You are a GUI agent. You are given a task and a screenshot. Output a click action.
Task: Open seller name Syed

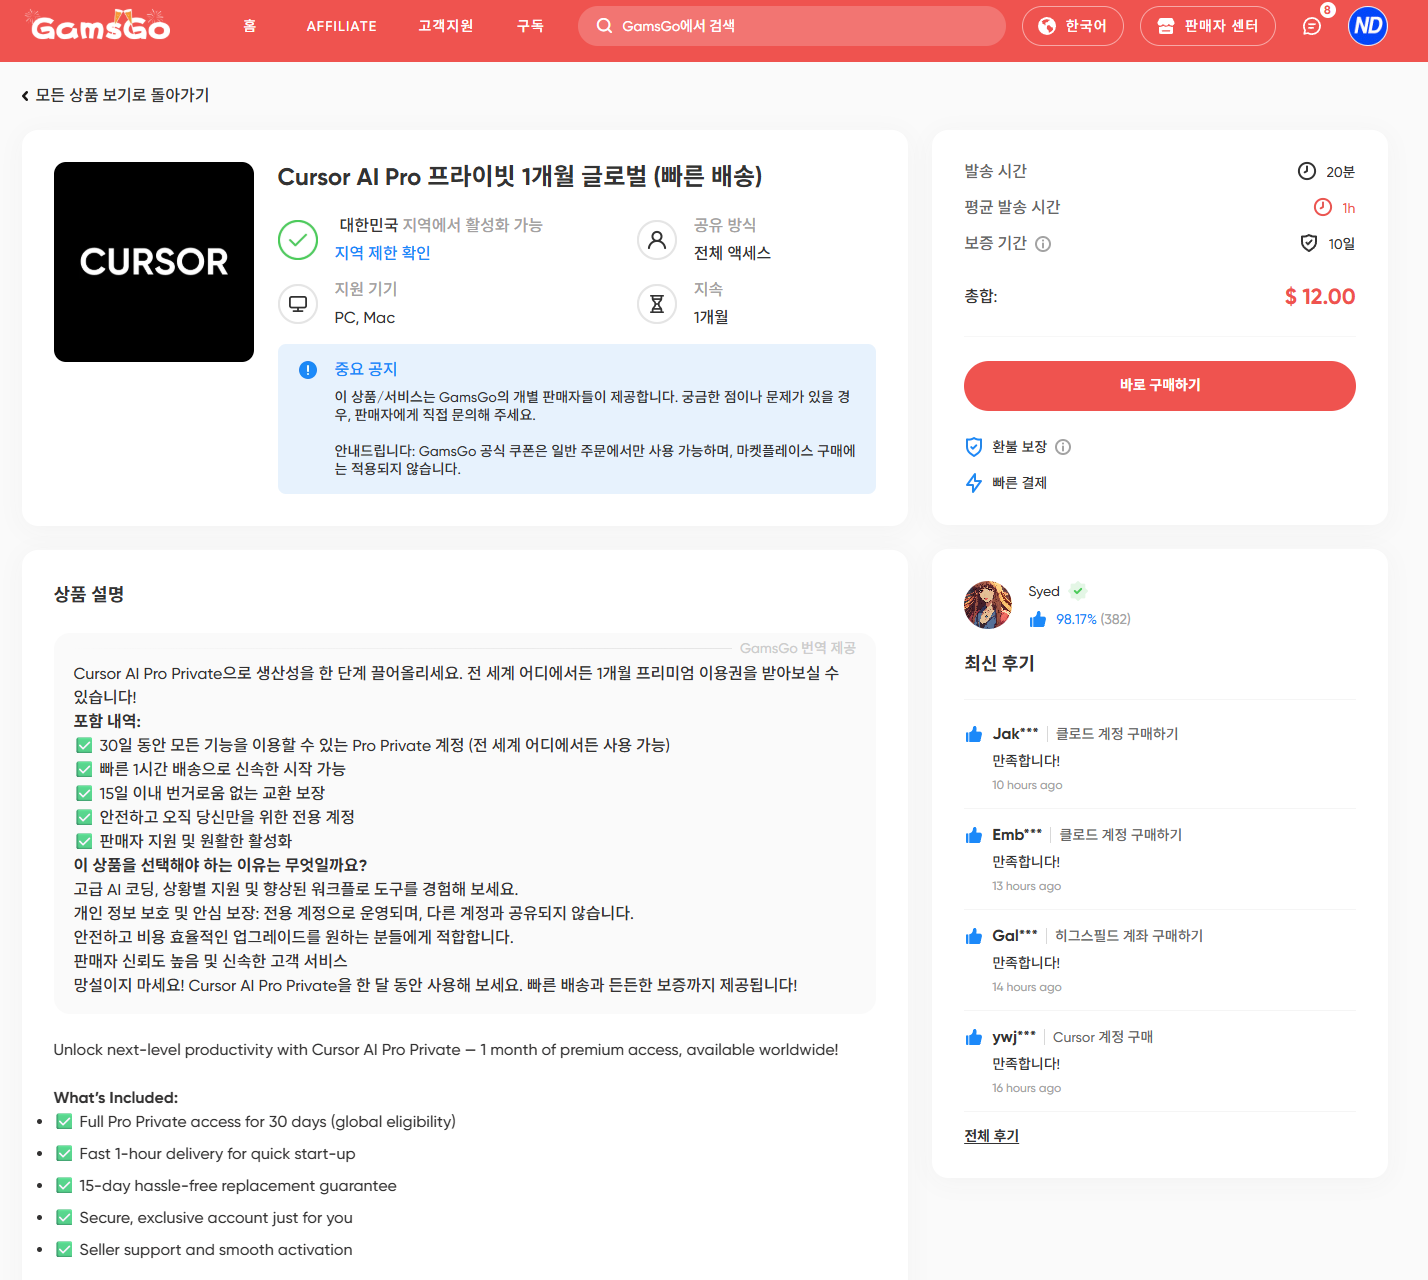1044,592
